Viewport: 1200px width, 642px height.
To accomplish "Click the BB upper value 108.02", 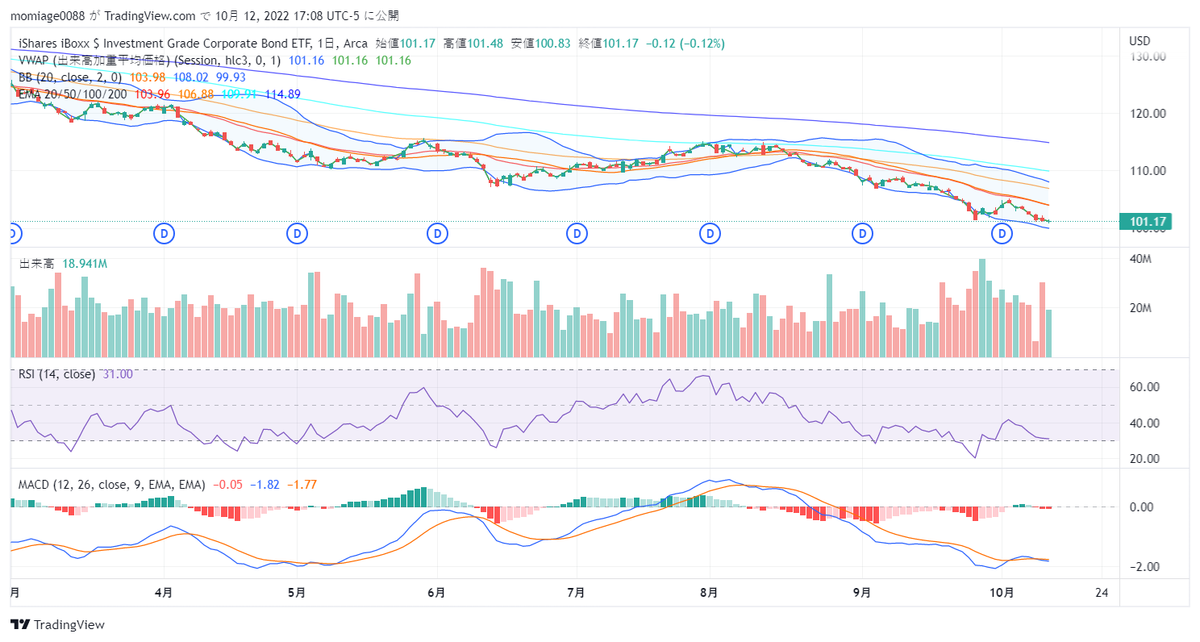I will pos(190,77).
